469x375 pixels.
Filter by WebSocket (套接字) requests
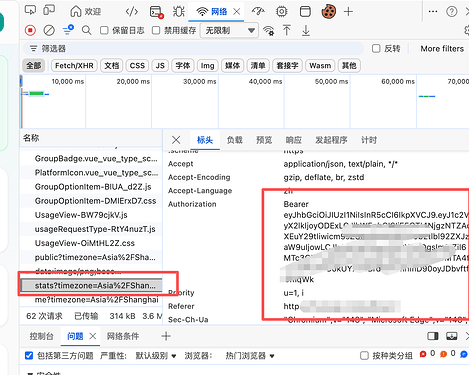pos(287,65)
